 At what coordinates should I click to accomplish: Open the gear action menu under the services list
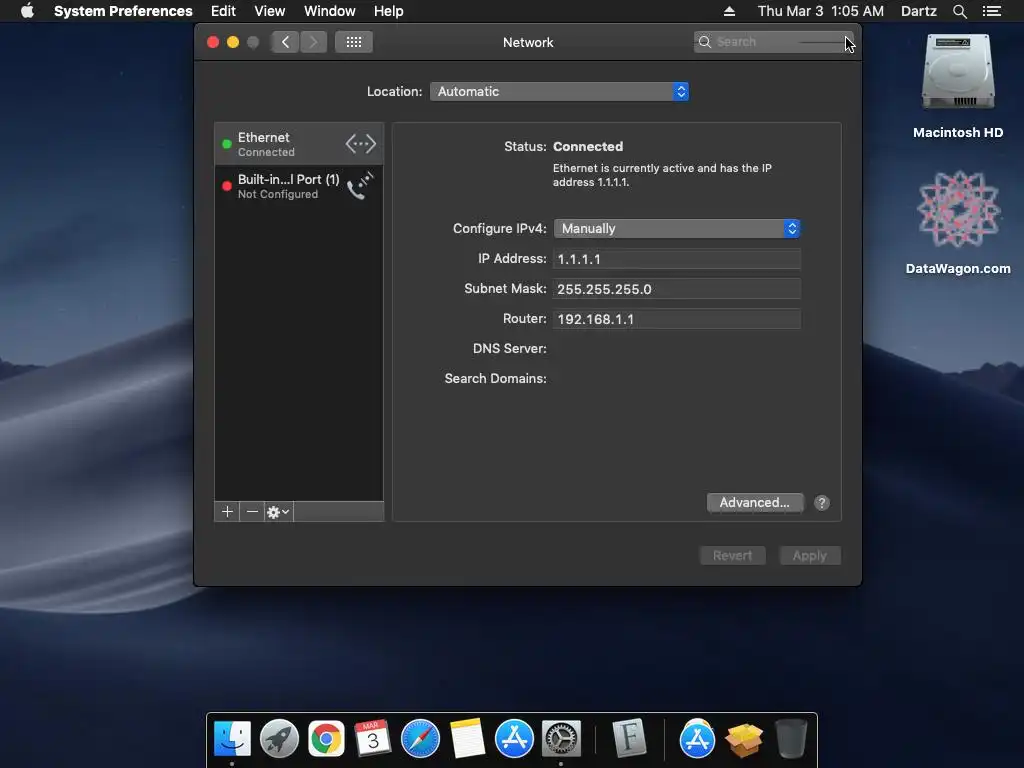tap(278, 512)
